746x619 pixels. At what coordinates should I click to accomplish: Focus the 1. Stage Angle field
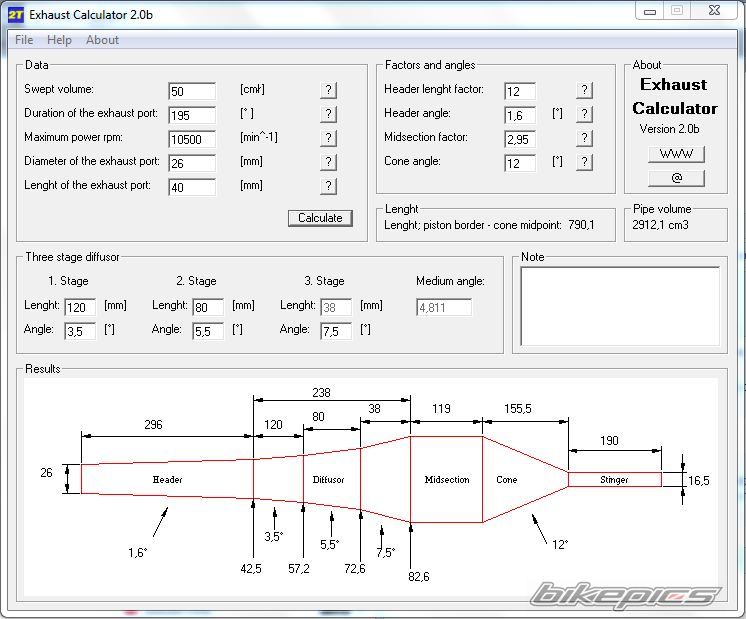pos(80,331)
